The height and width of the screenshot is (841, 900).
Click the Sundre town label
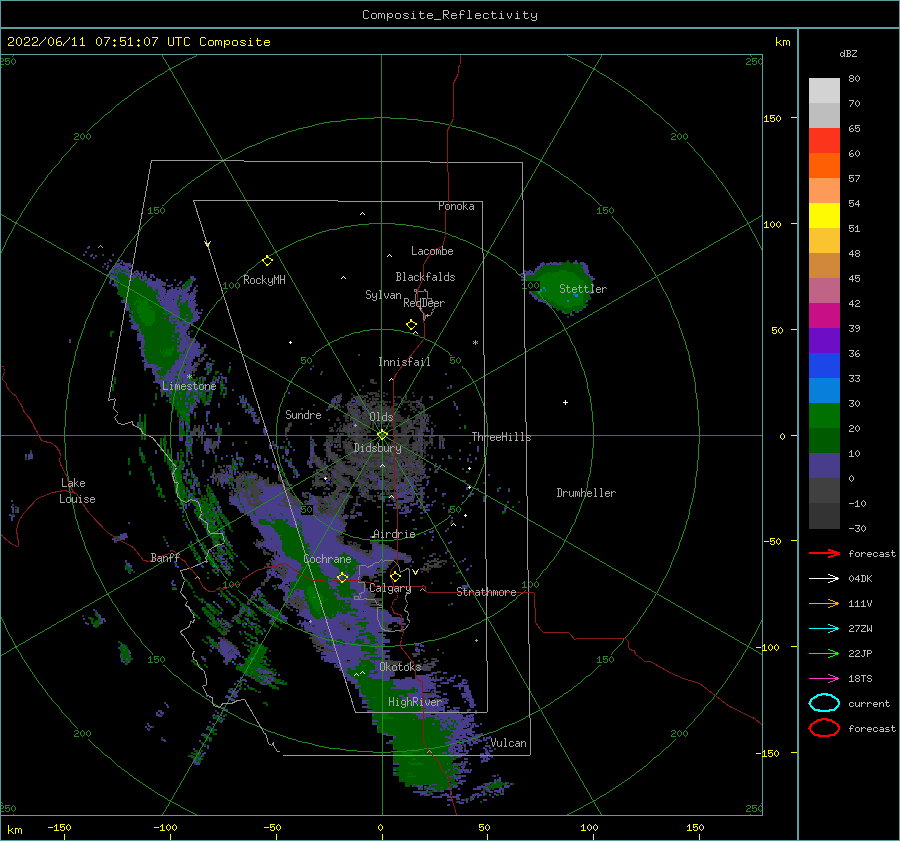coord(303,414)
